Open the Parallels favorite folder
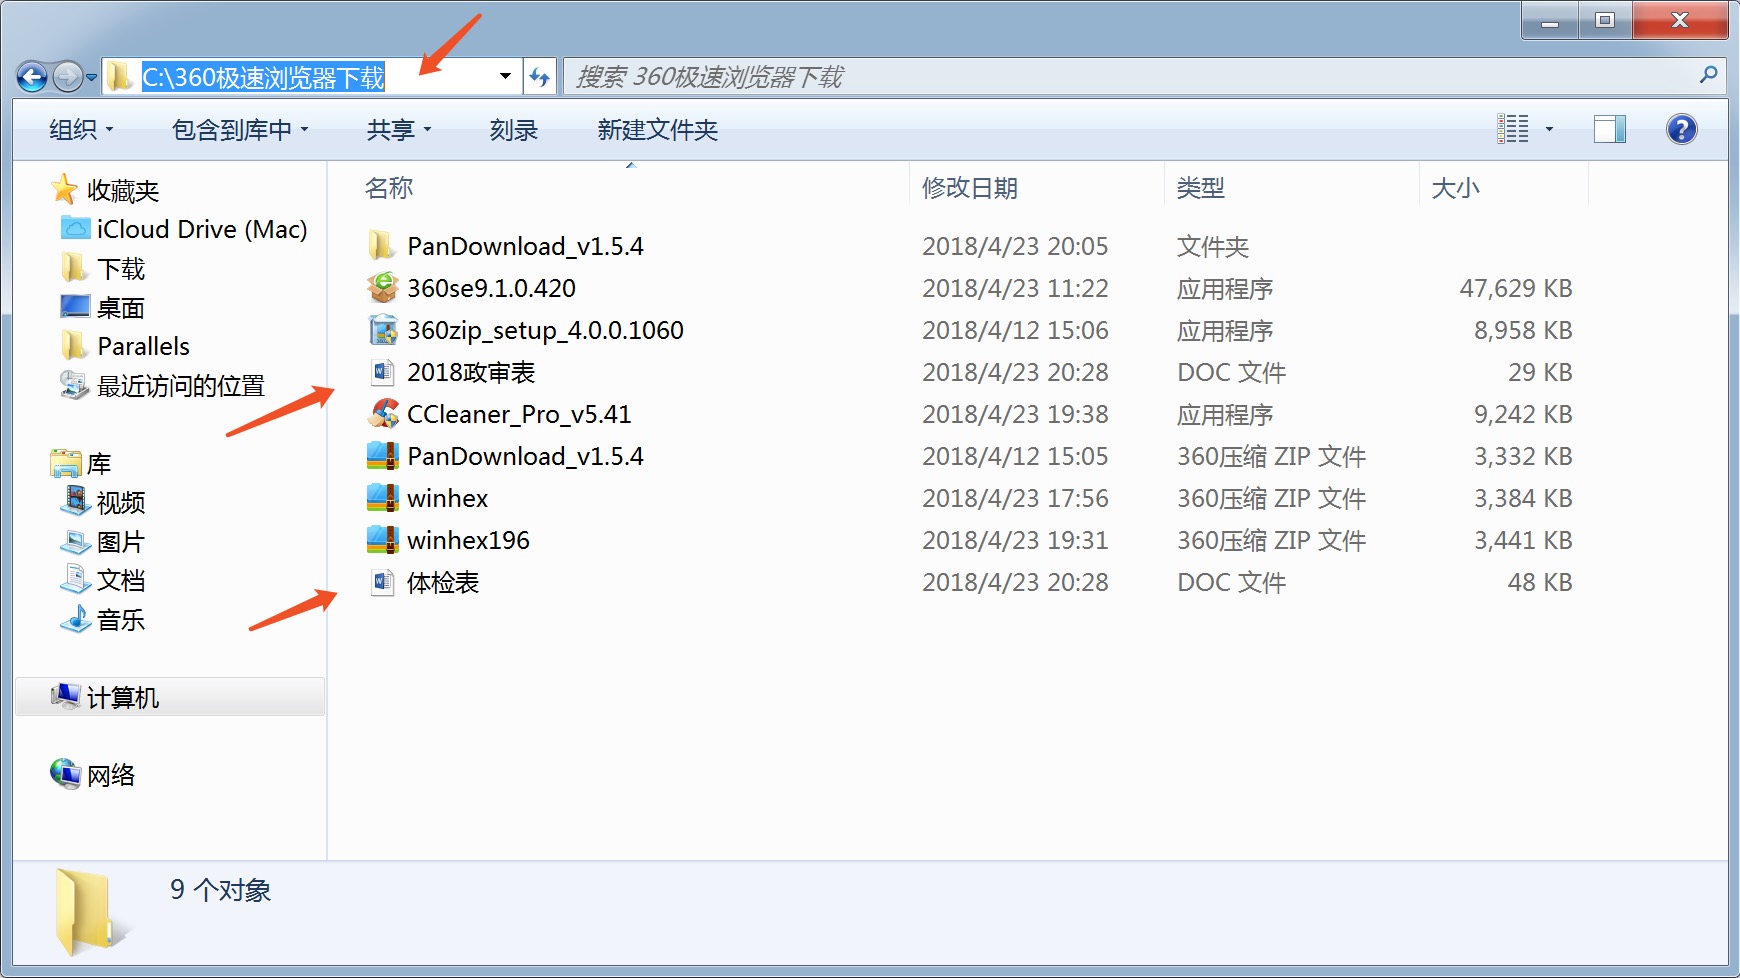Screen dimensions: 1740x978 143,346
